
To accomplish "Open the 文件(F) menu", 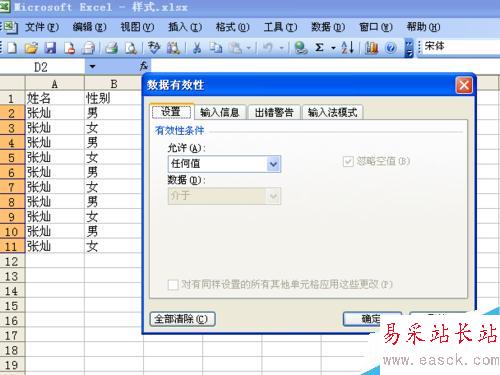I will tap(42, 27).
